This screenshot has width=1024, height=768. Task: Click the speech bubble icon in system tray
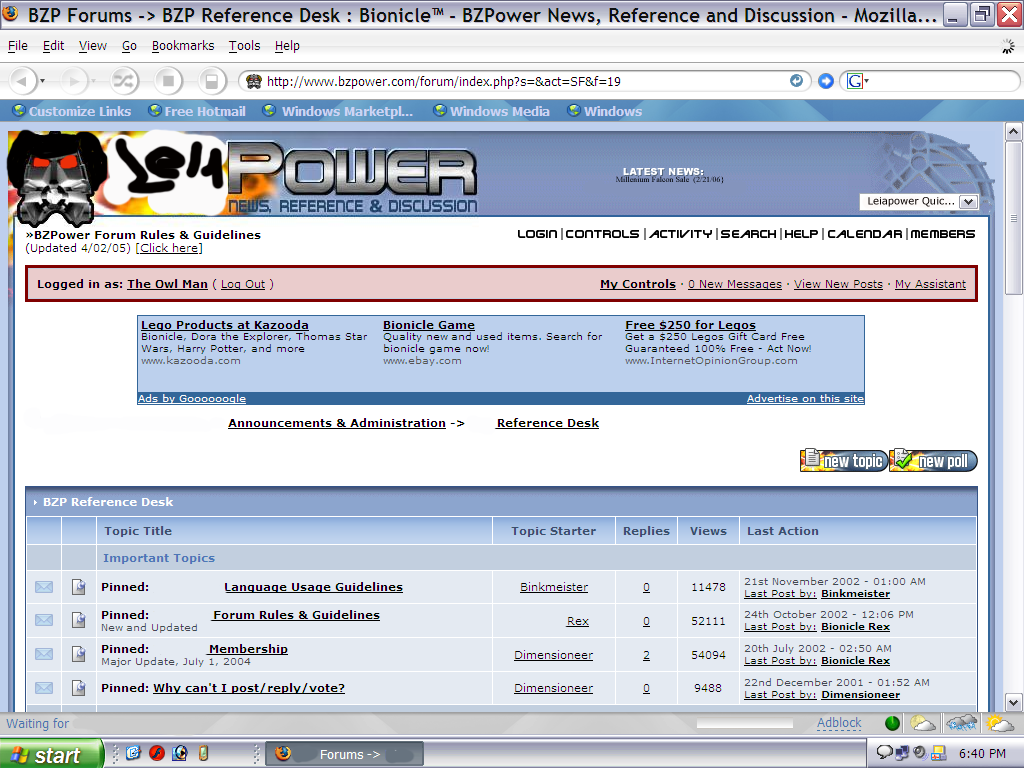click(x=884, y=752)
